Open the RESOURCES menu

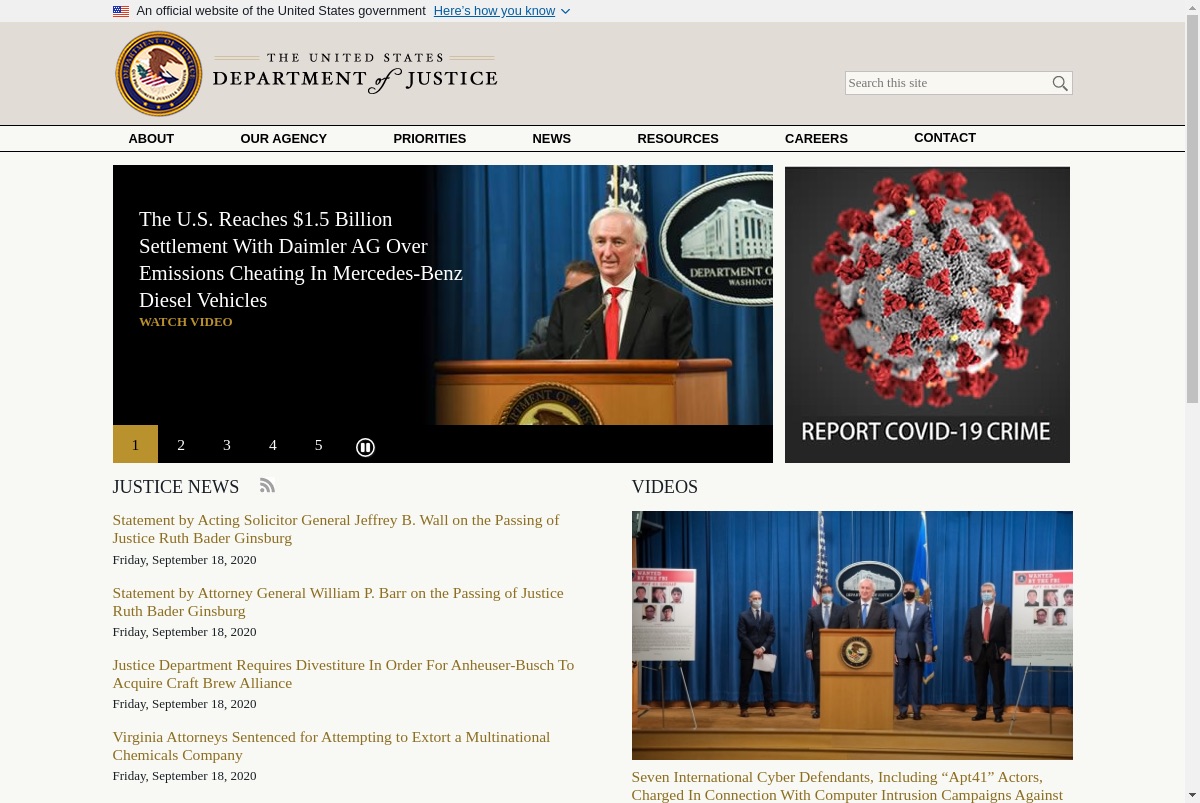click(678, 139)
